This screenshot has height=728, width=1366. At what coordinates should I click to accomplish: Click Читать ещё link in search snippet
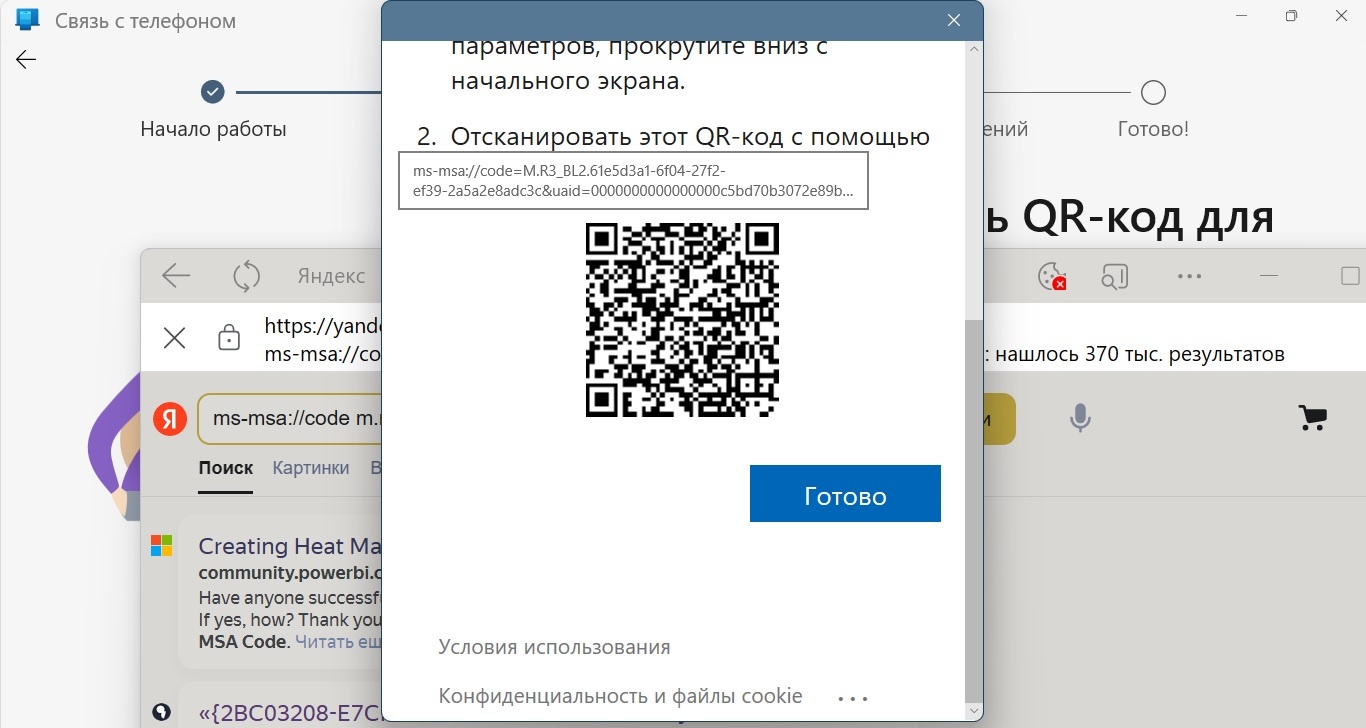(x=338, y=642)
